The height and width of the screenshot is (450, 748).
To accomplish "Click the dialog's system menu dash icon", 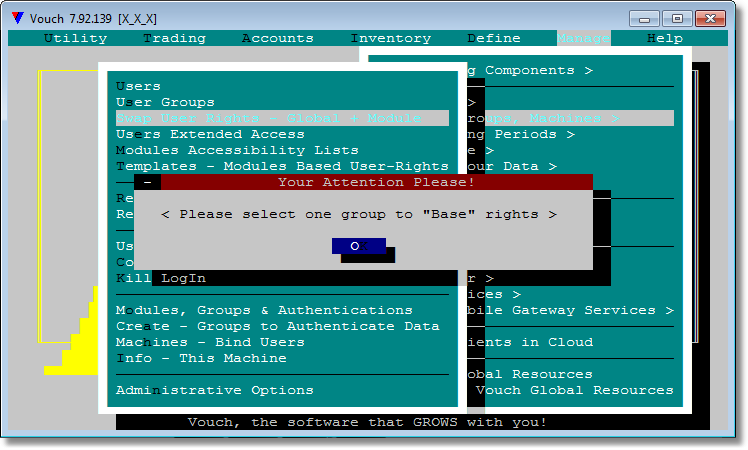I will (x=147, y=182).
